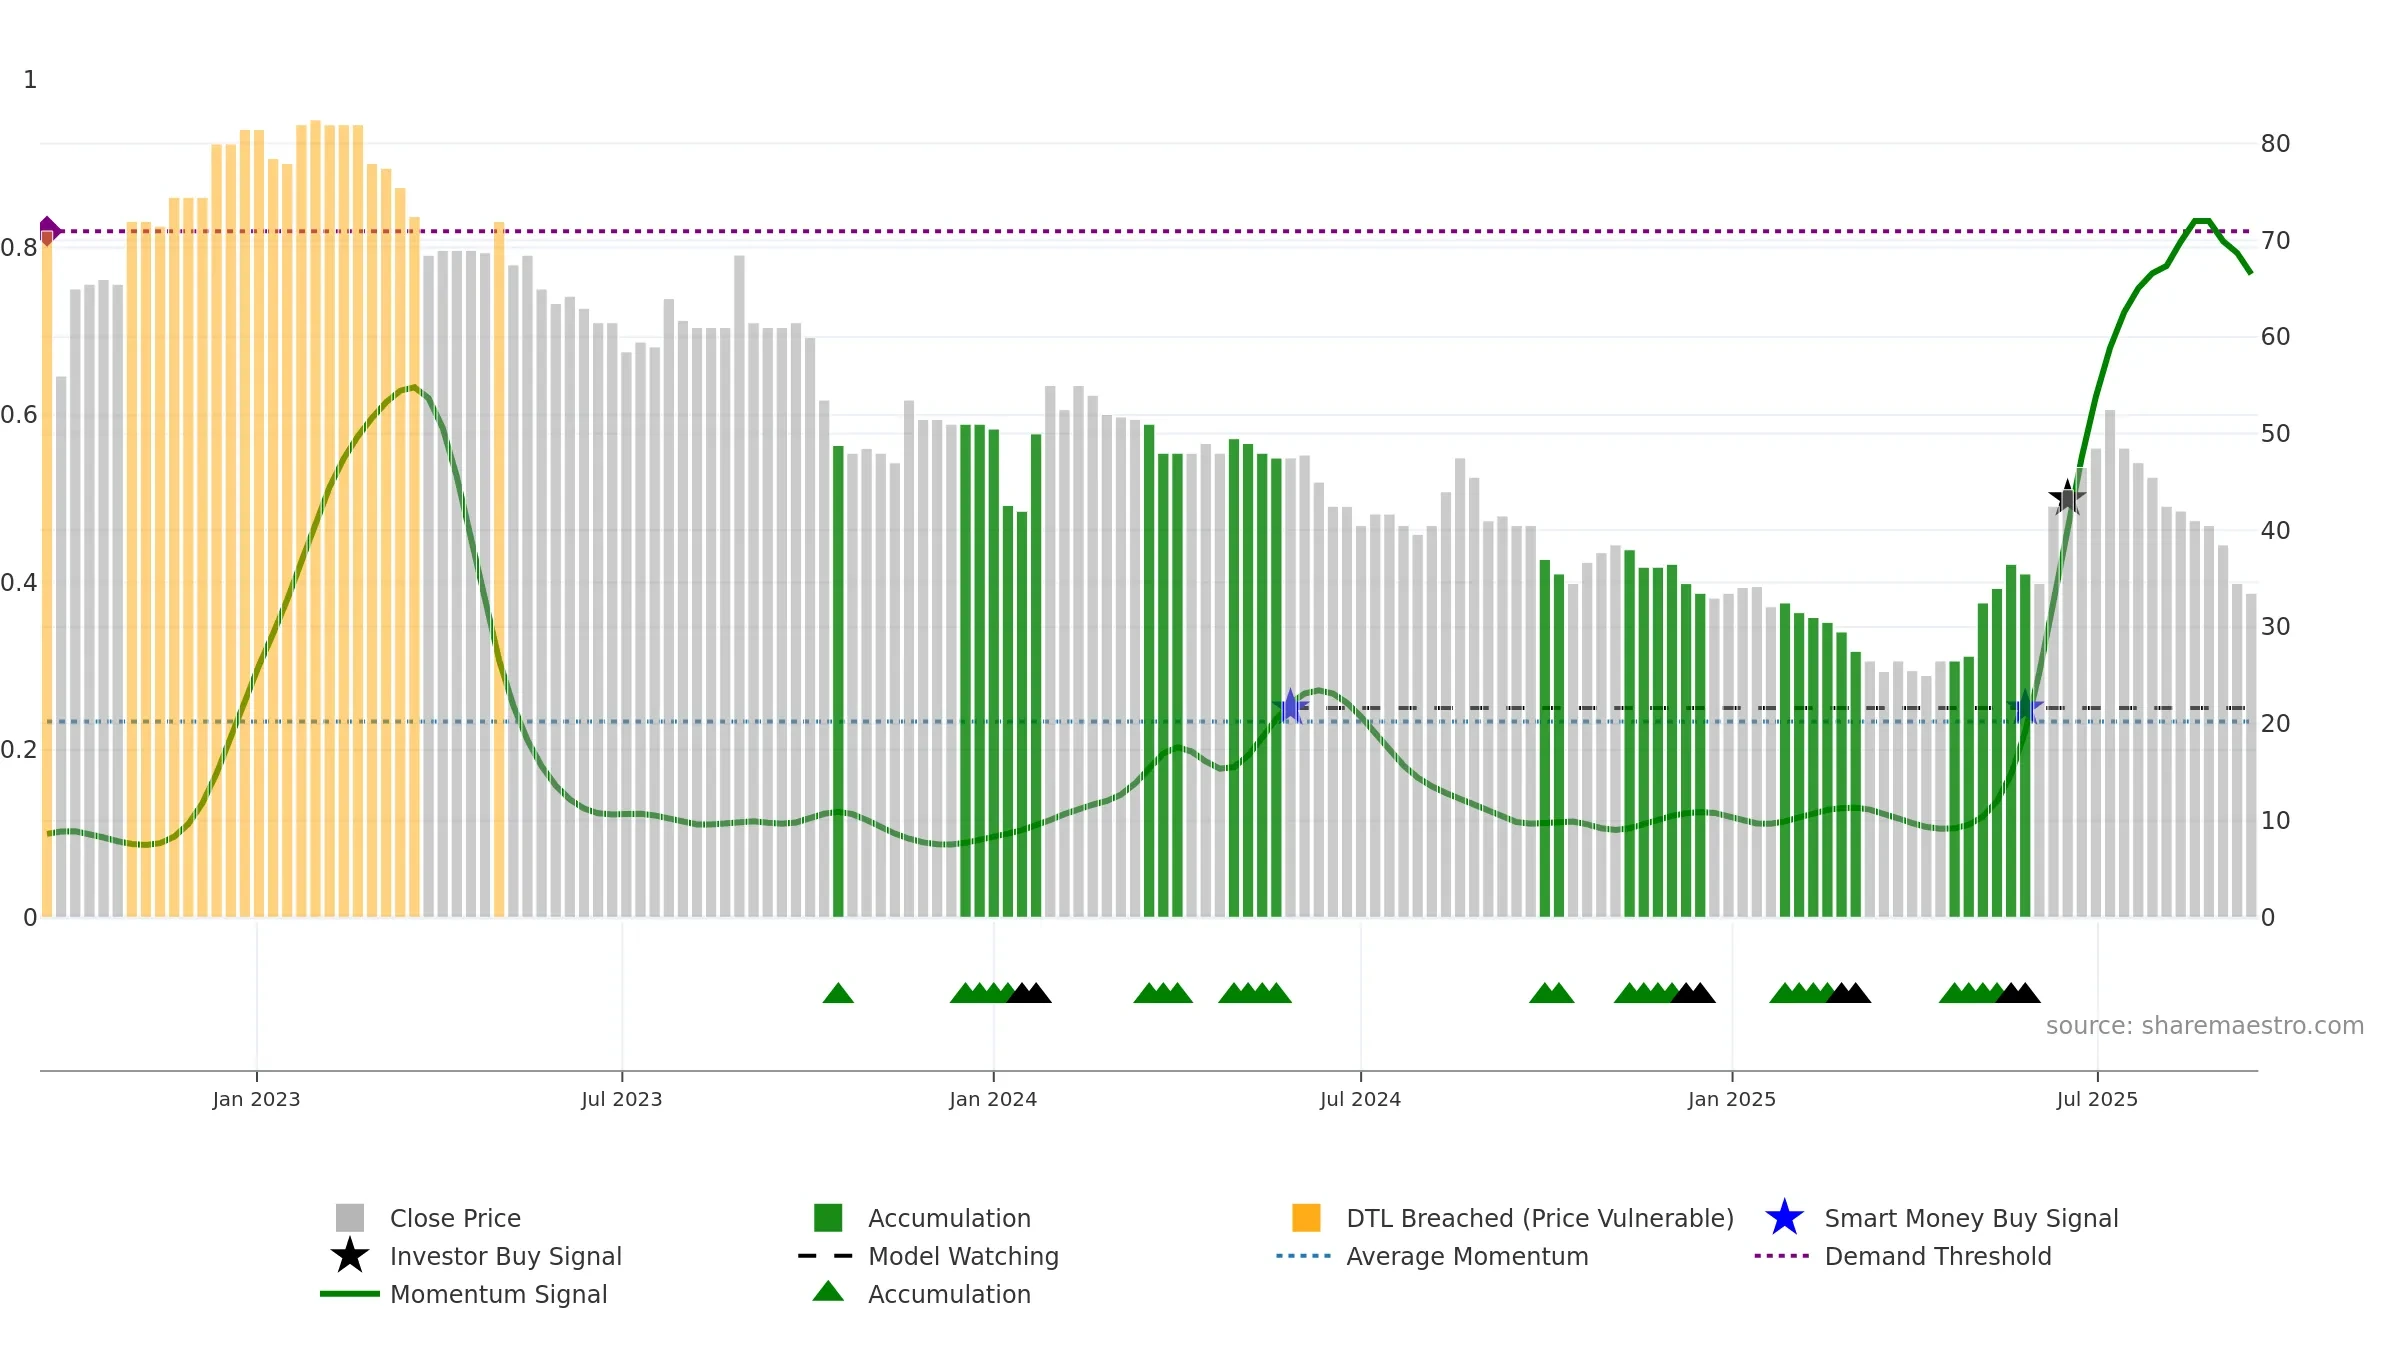Toggle the Model Watching legend entry
The image size is (2400, 1350).
pyautogui.click(x=928, y=1256)
